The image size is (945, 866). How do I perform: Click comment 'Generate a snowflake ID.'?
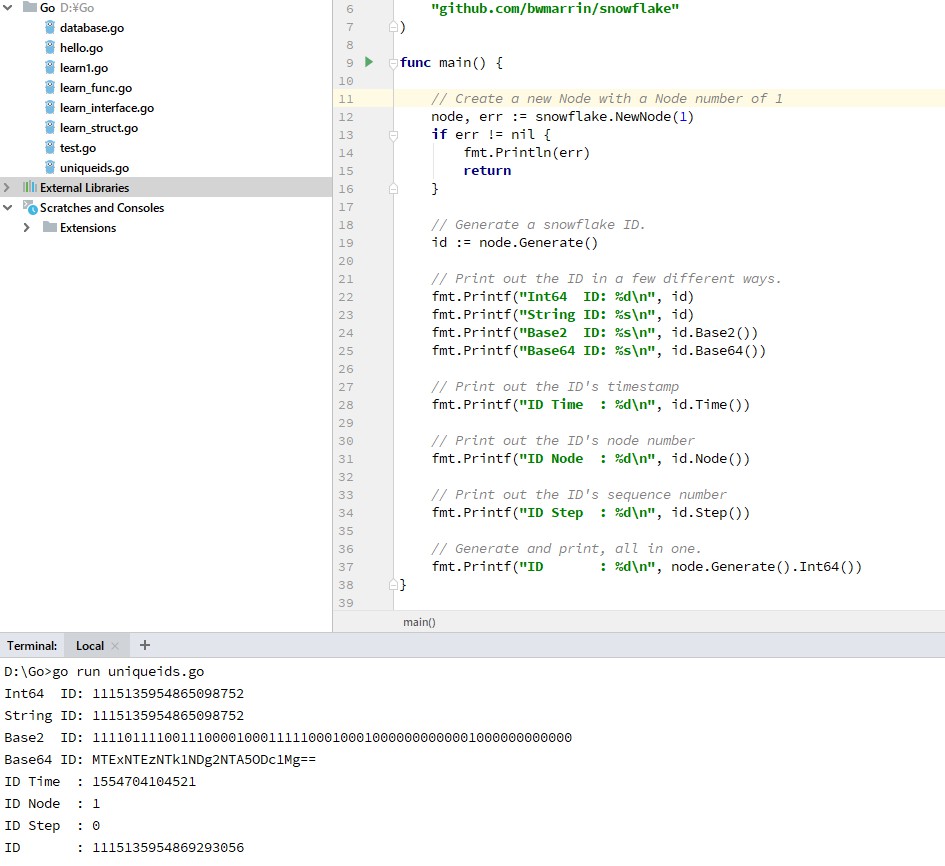(x=538, y=225)
